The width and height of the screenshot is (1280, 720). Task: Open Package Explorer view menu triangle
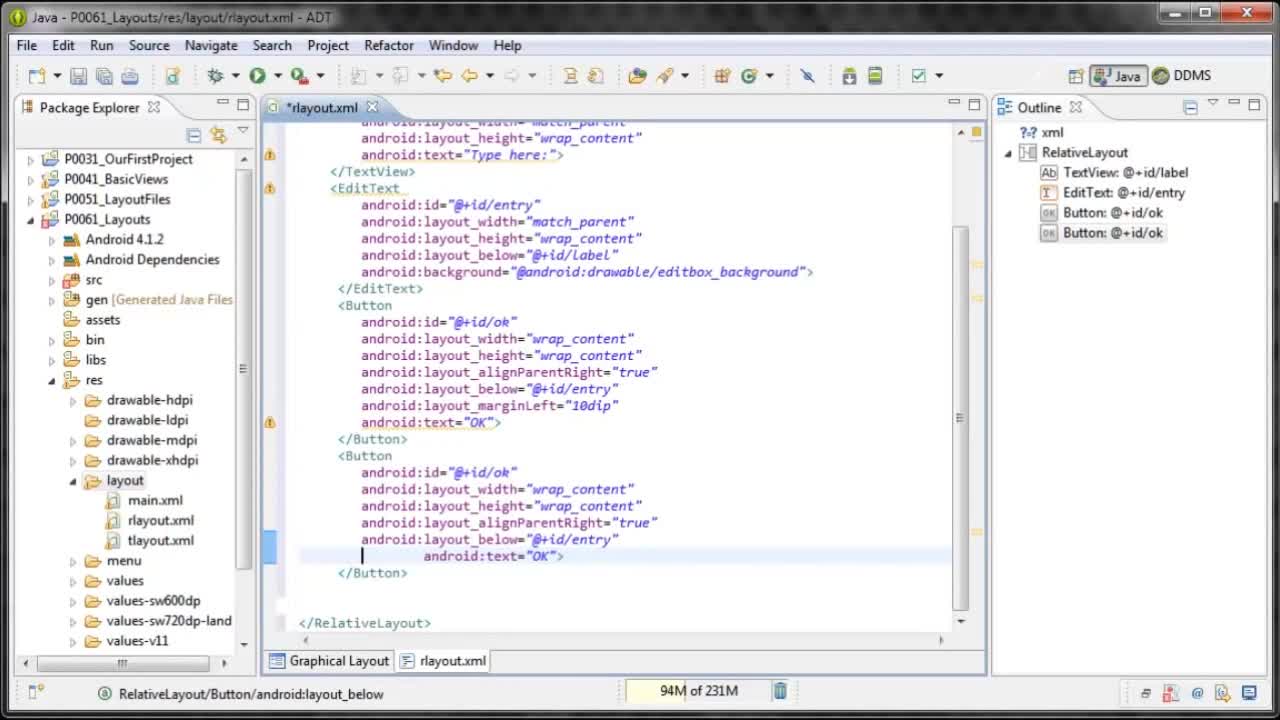pos(242,131)
